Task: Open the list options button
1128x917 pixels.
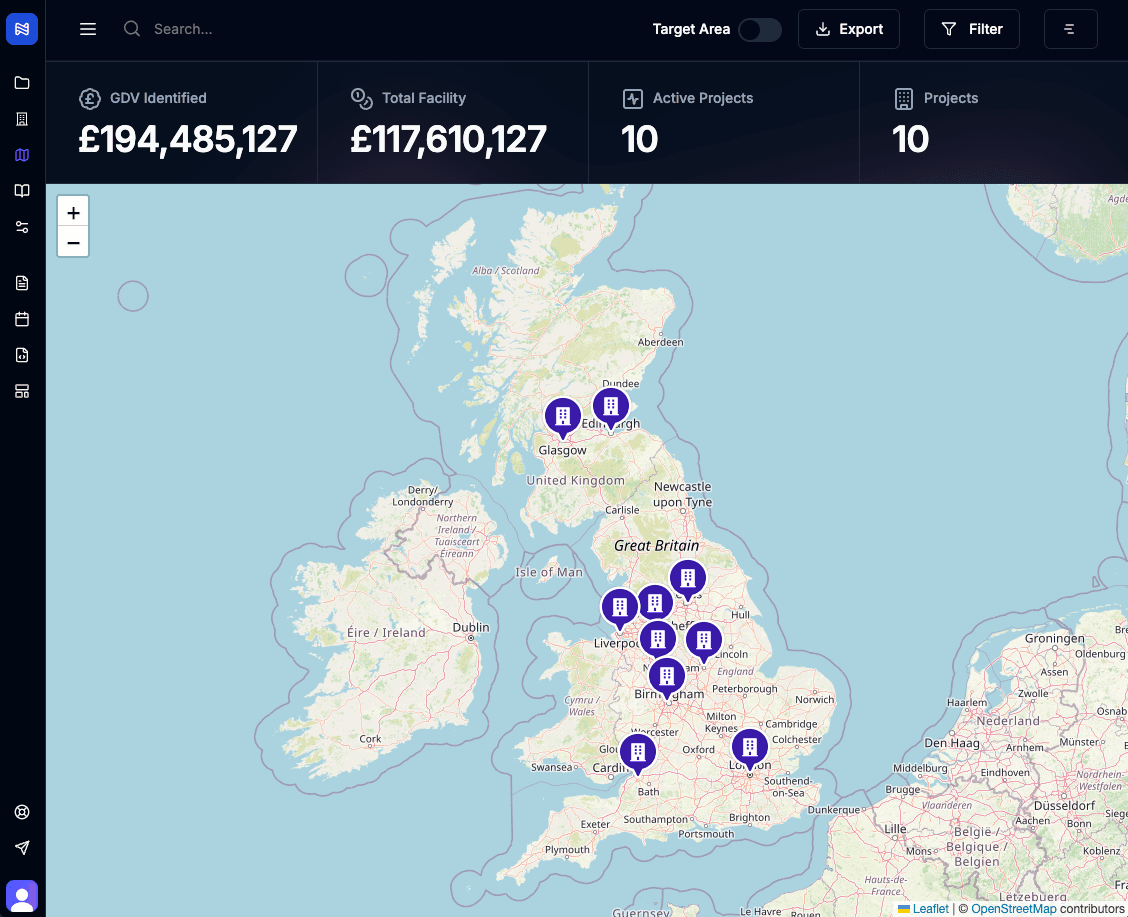Action: point(1070,29)
